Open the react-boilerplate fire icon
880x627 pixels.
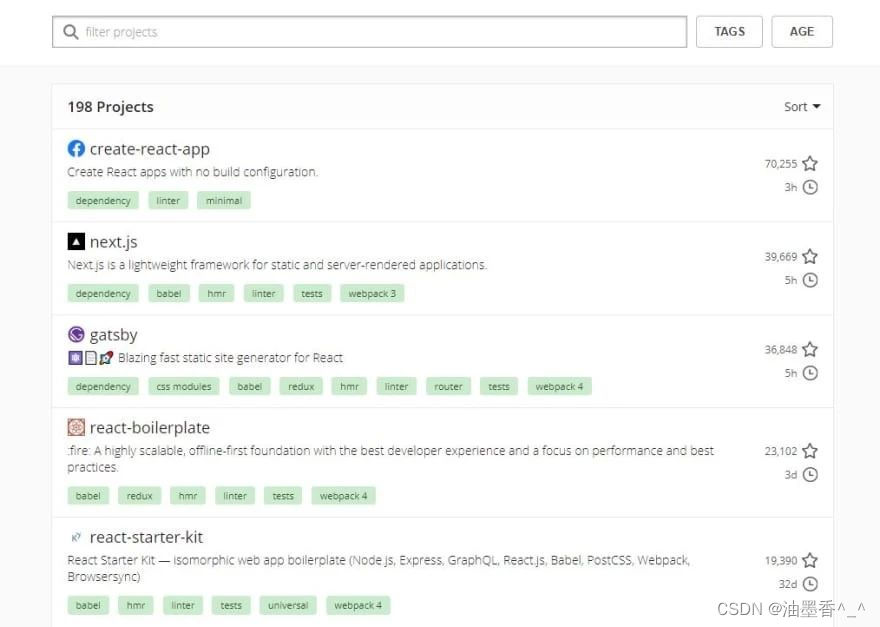pyautogui.click(x=75, y=427)
